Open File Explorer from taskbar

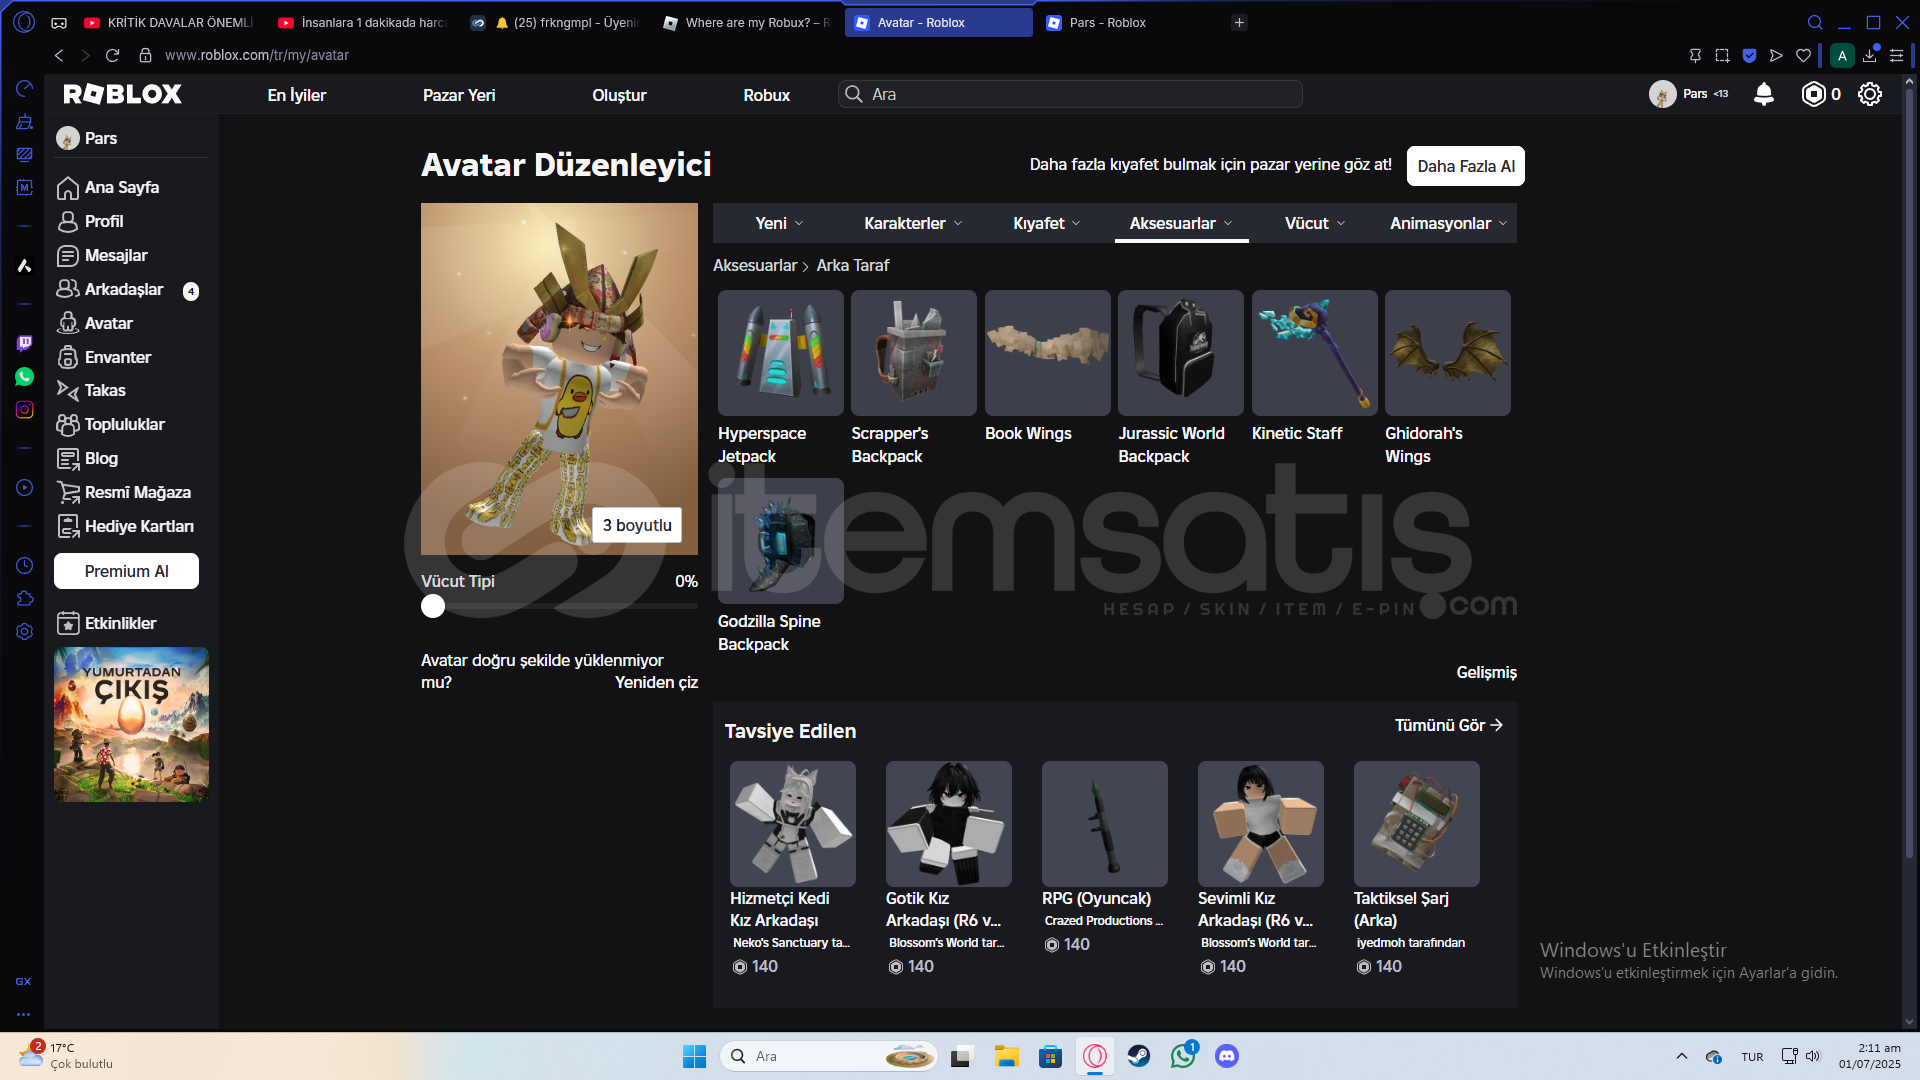coord(1006,1056)
